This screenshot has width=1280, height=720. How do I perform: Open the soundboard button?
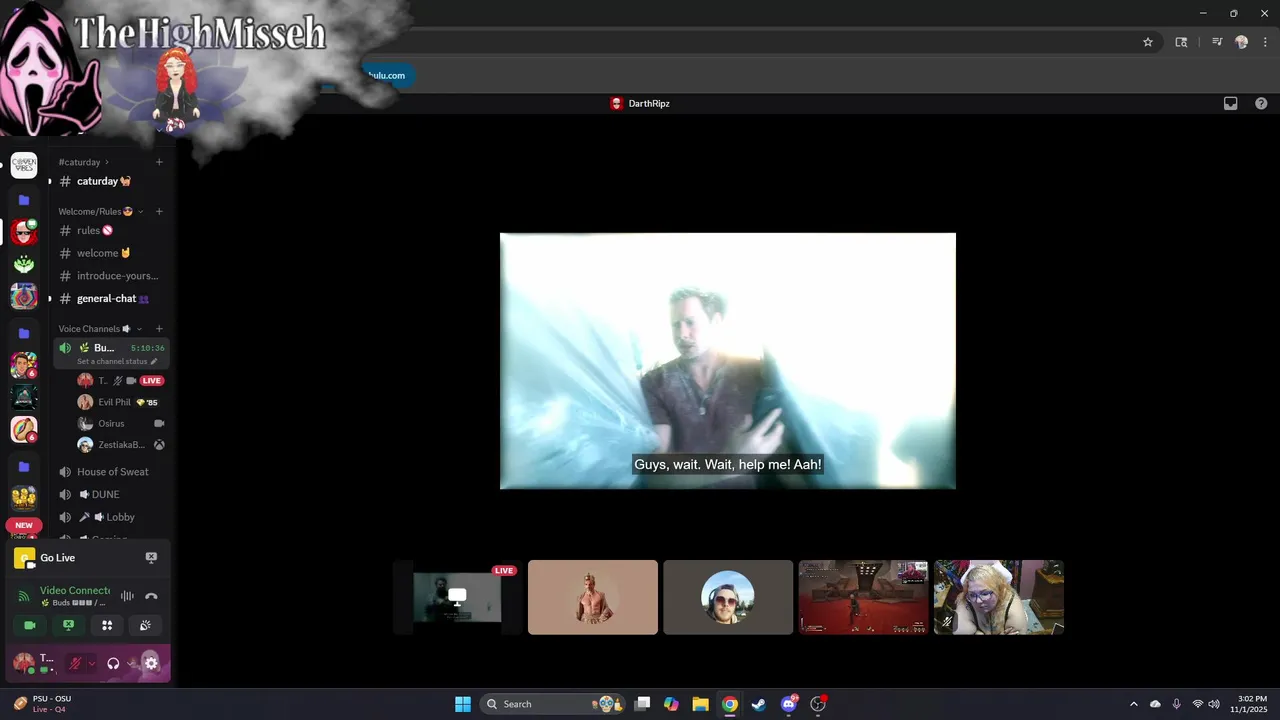[x=146, y=625]
